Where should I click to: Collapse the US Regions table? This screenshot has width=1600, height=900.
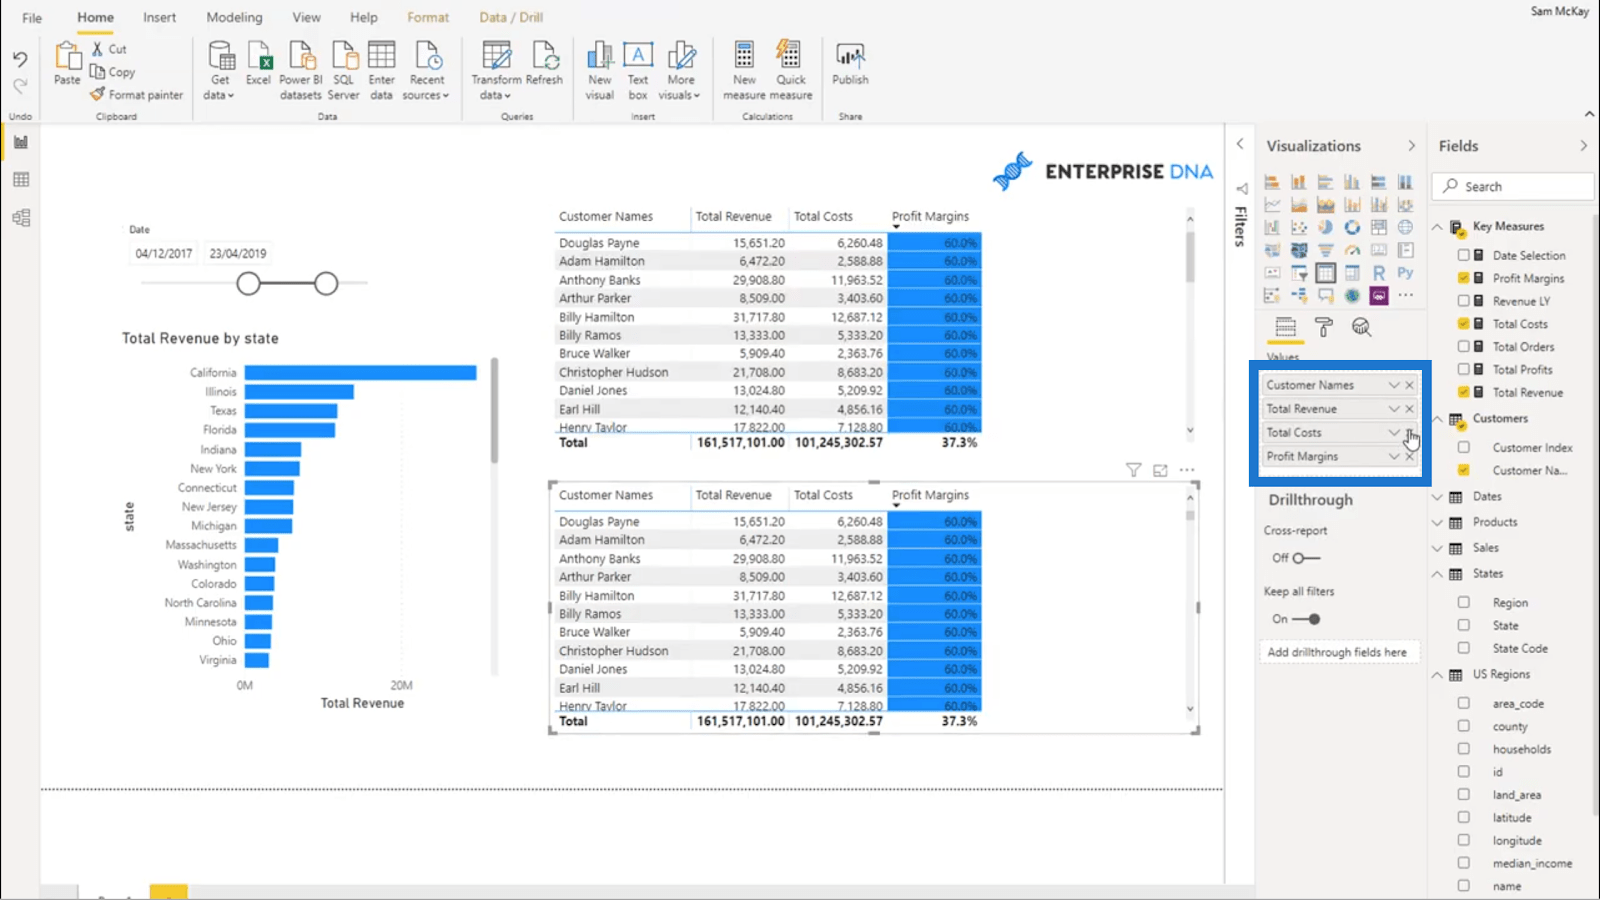coord(1437,675)
